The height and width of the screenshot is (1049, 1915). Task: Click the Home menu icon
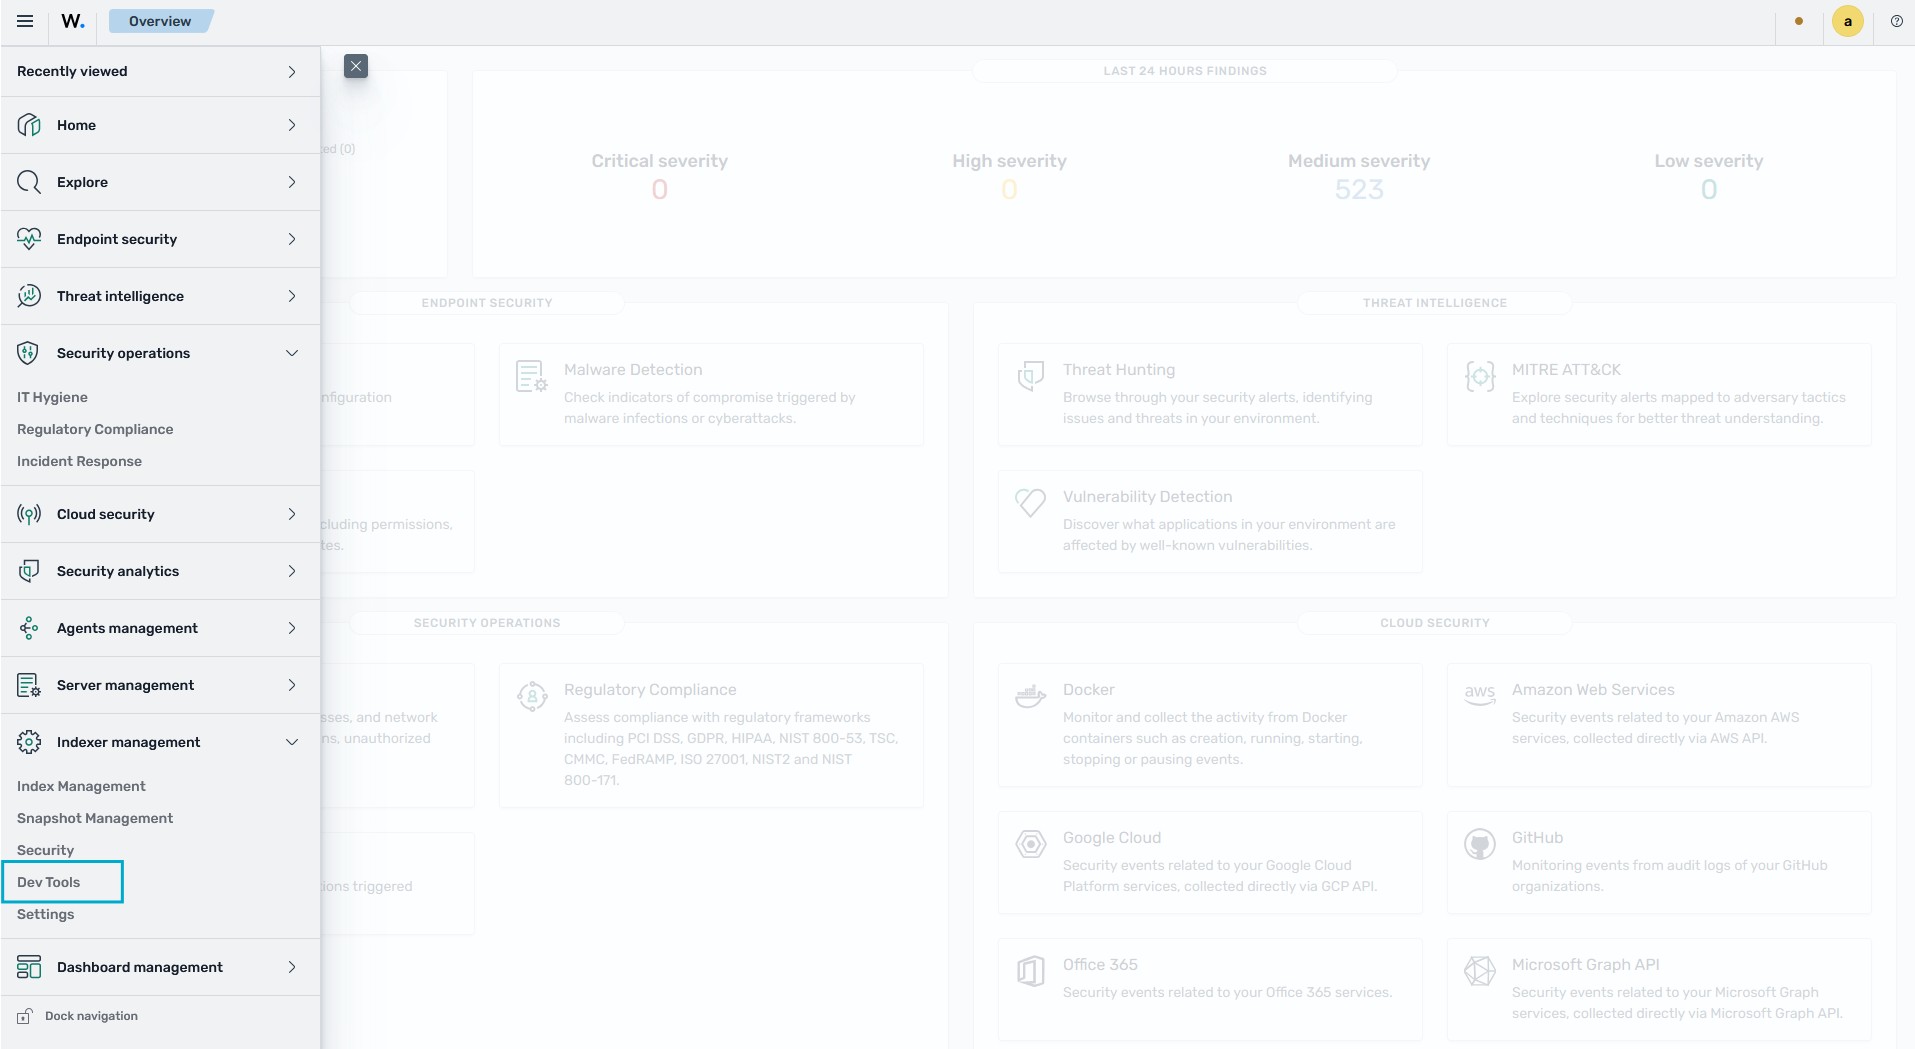[x=29, y=125]
